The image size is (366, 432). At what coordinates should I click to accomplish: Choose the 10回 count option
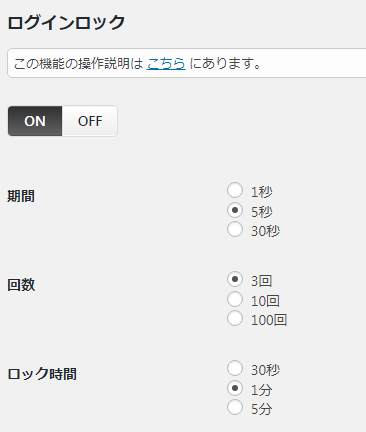[235, 299]
